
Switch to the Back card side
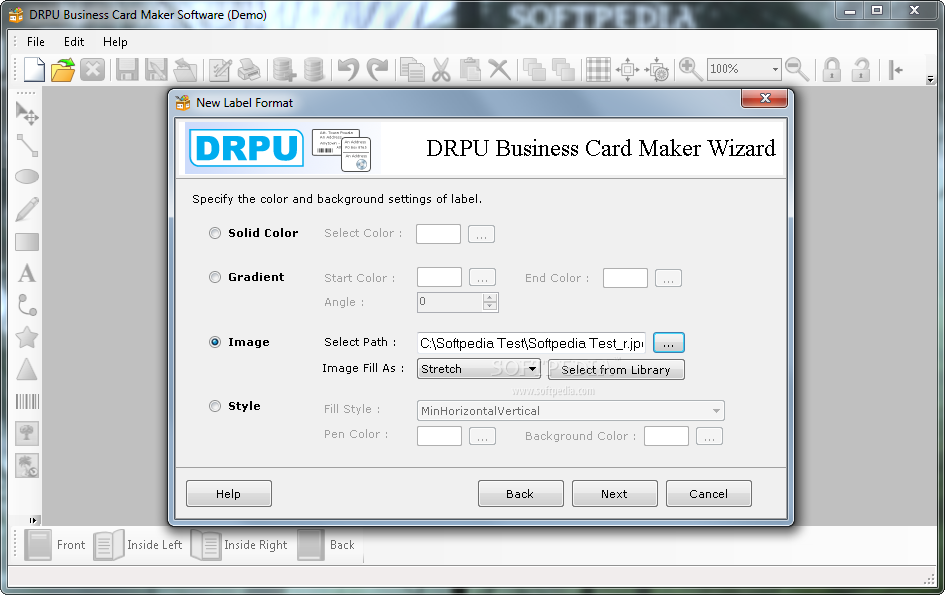[327, 545]
